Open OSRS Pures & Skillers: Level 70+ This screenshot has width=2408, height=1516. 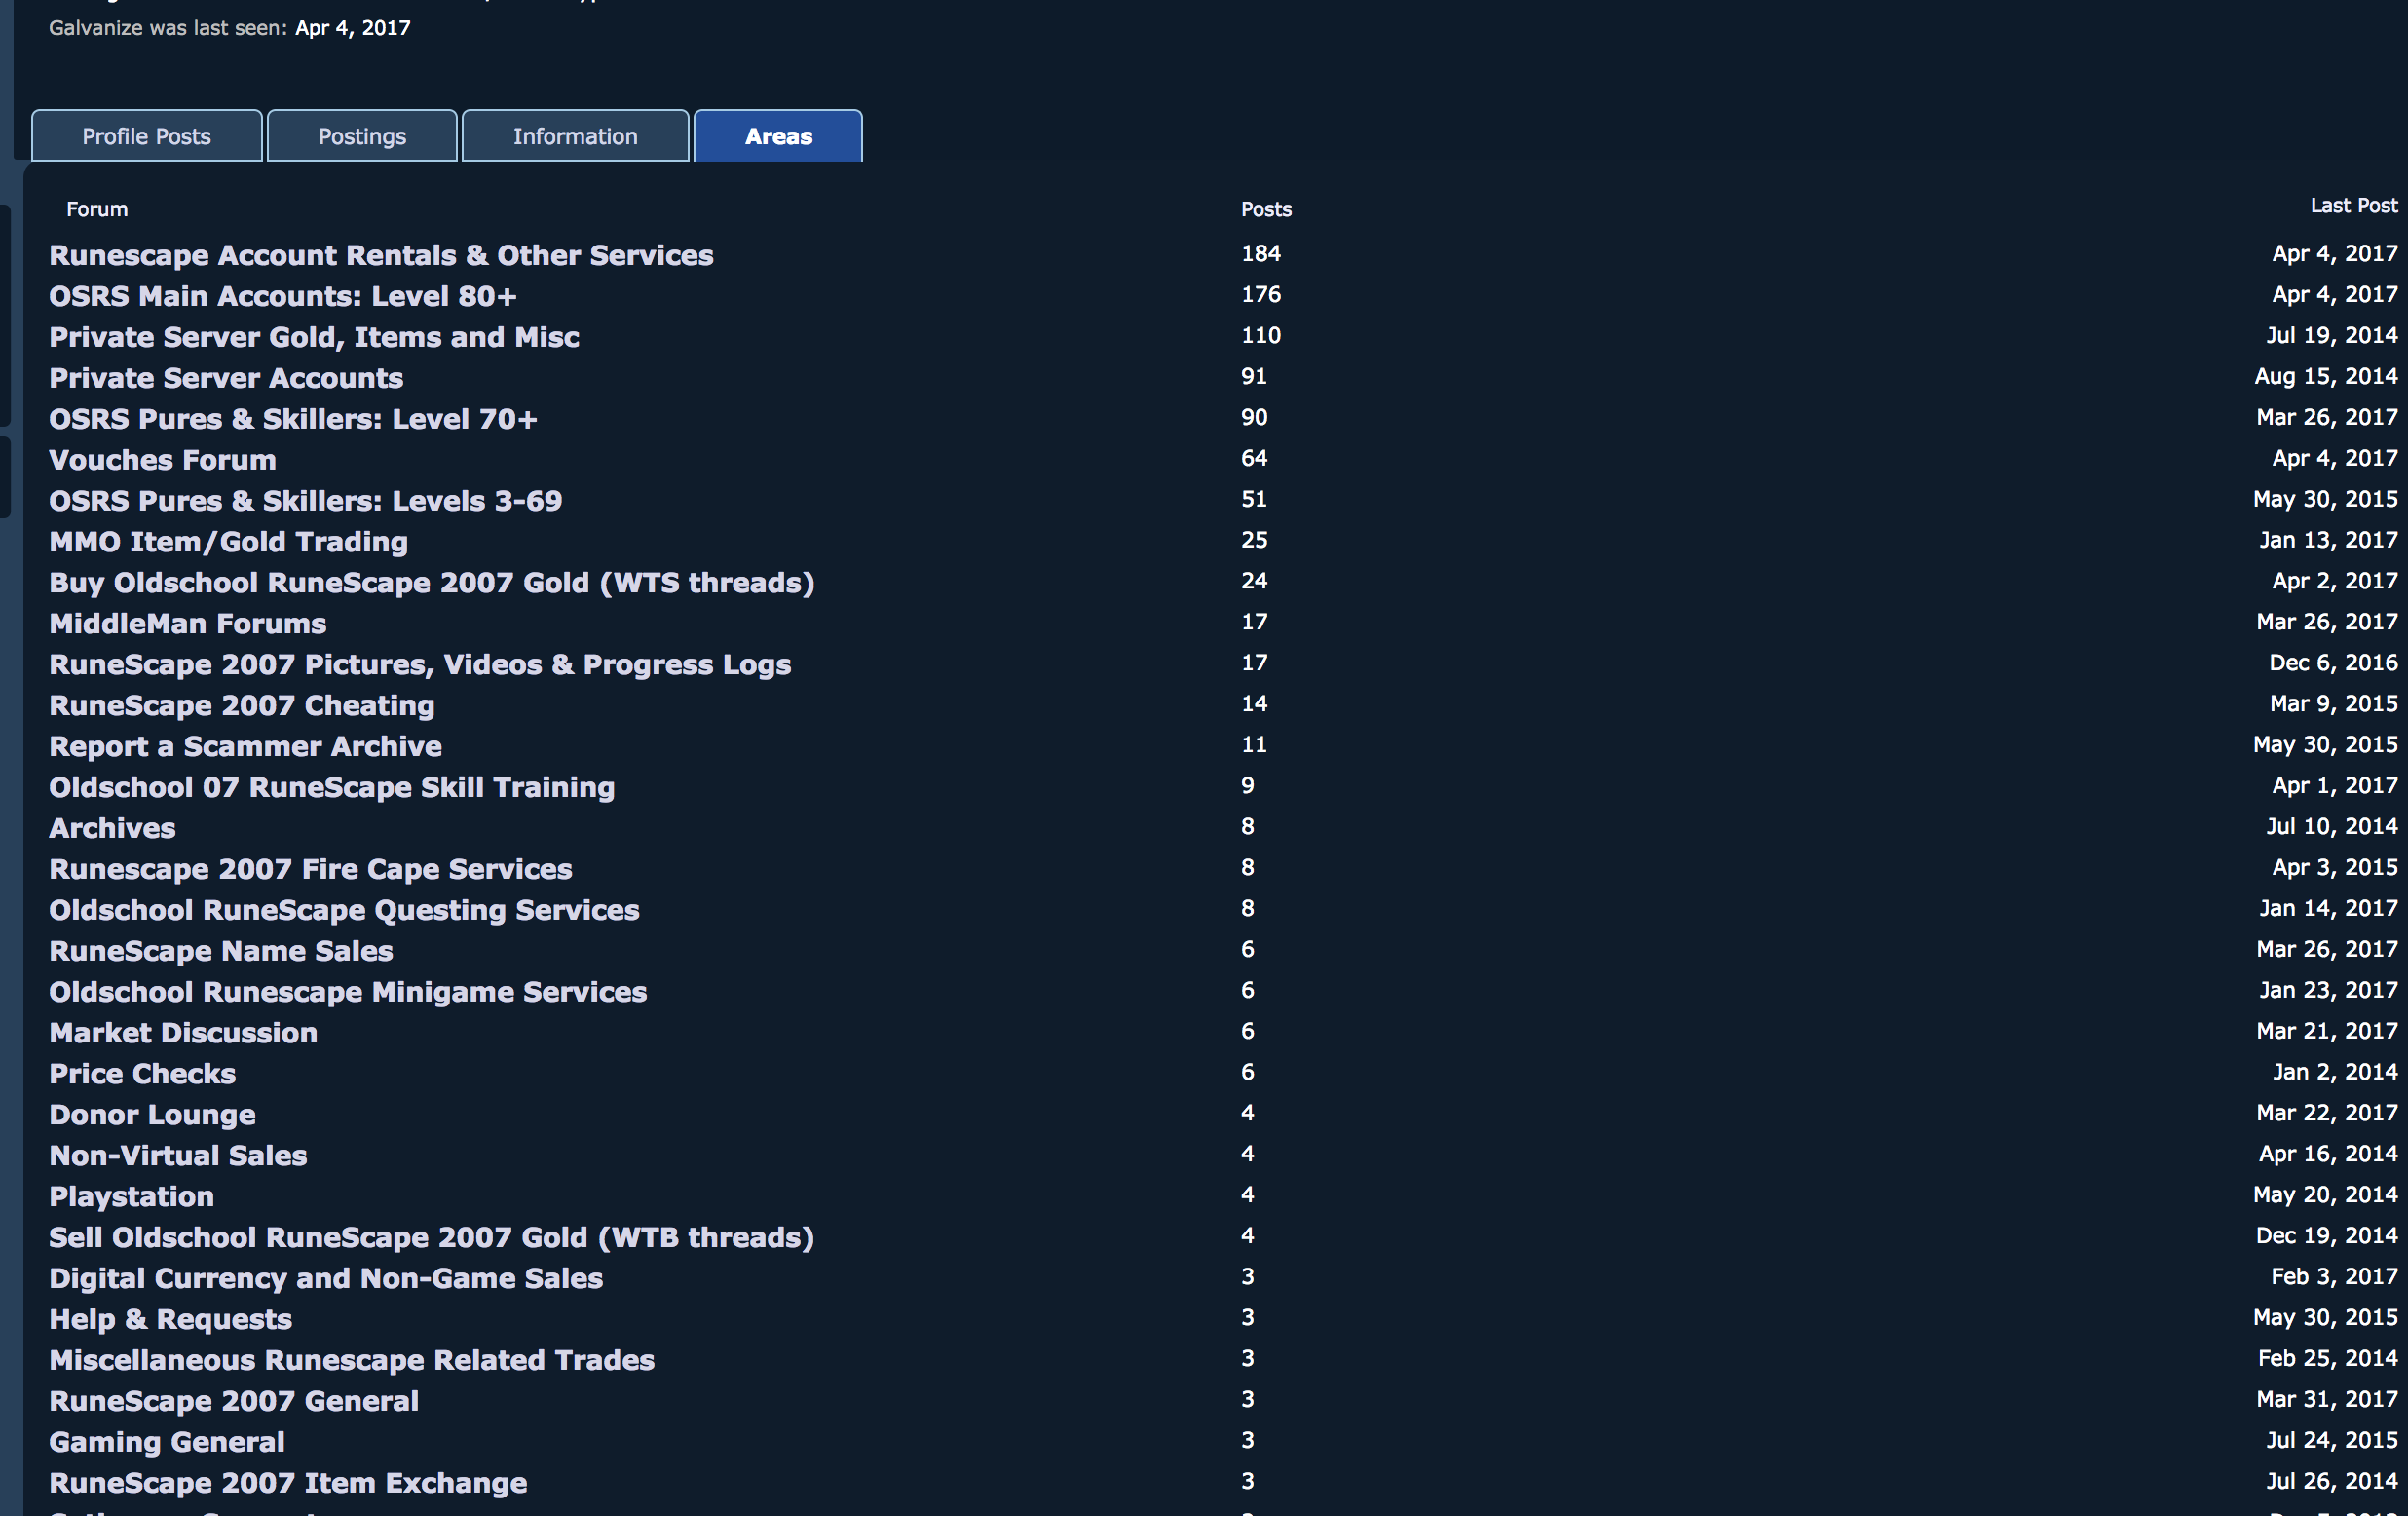pyautogui.click(x=293, y=419)
